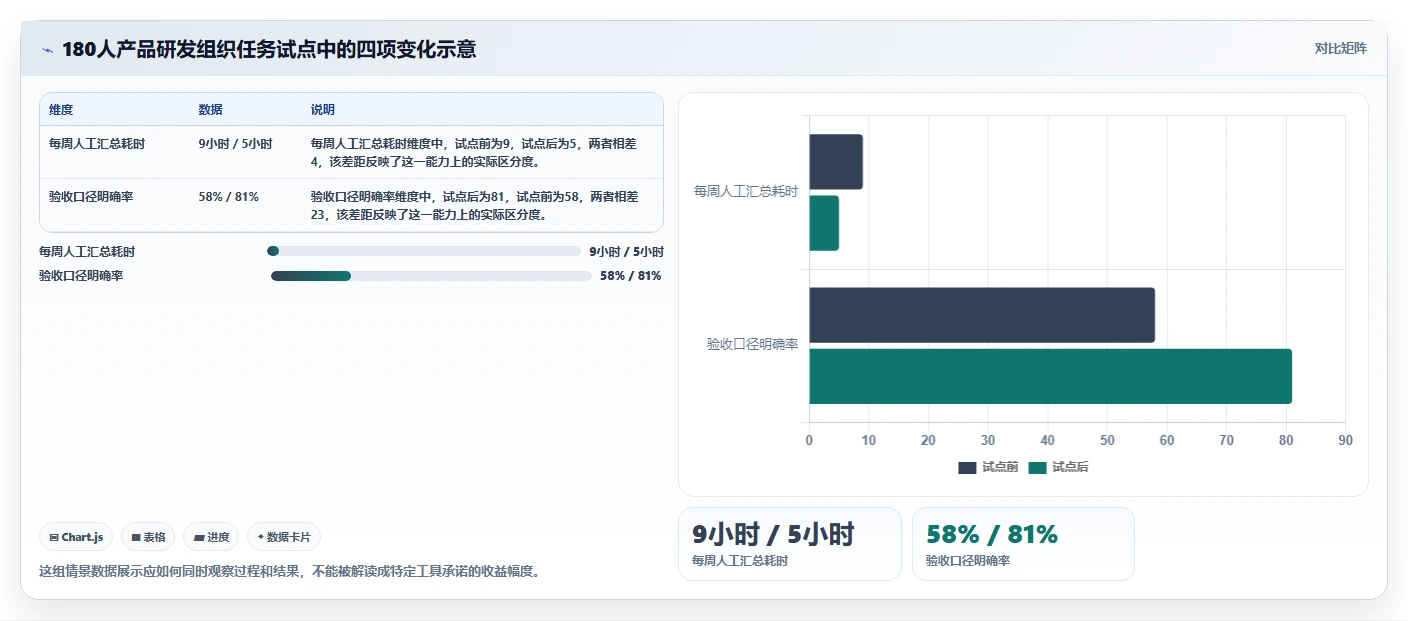Screen dimensions: 1408x621
Task: Click the 58% / 81% progress value label
Action: click(x=630, y=276)
